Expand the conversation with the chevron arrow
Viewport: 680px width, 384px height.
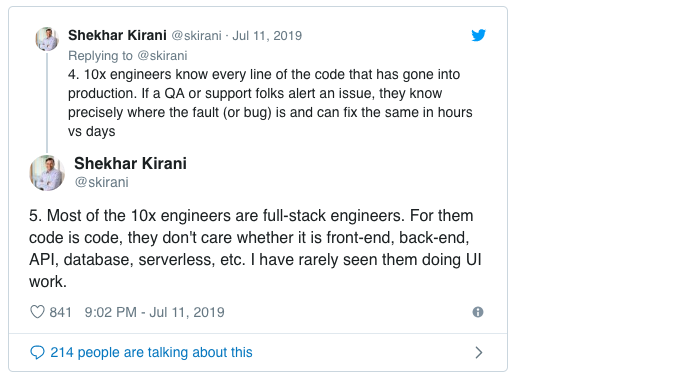click(x=479, y=352)
